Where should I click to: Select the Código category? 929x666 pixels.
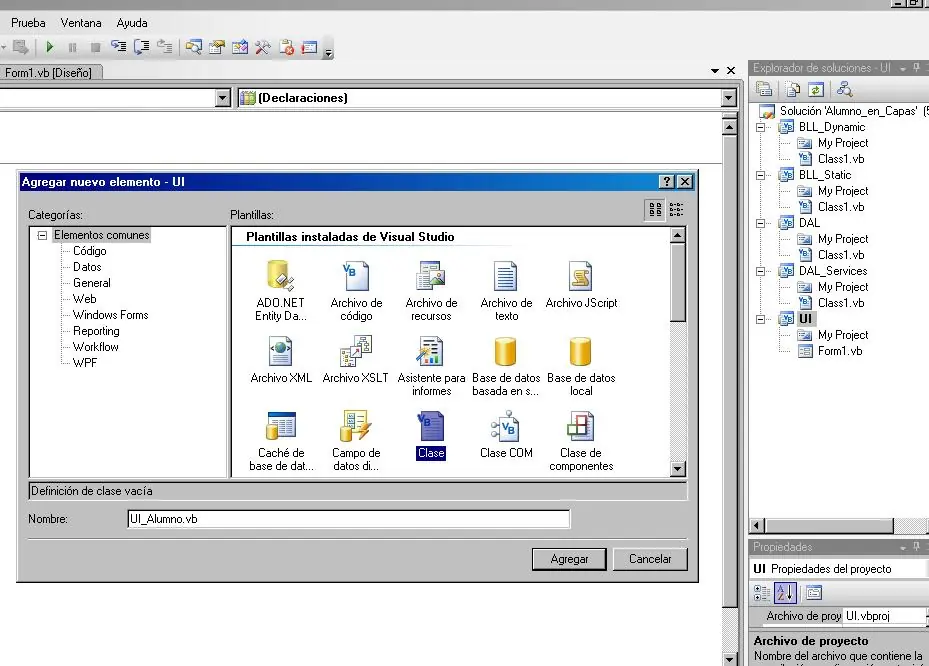pyautogui.click(x=89, y=251)
